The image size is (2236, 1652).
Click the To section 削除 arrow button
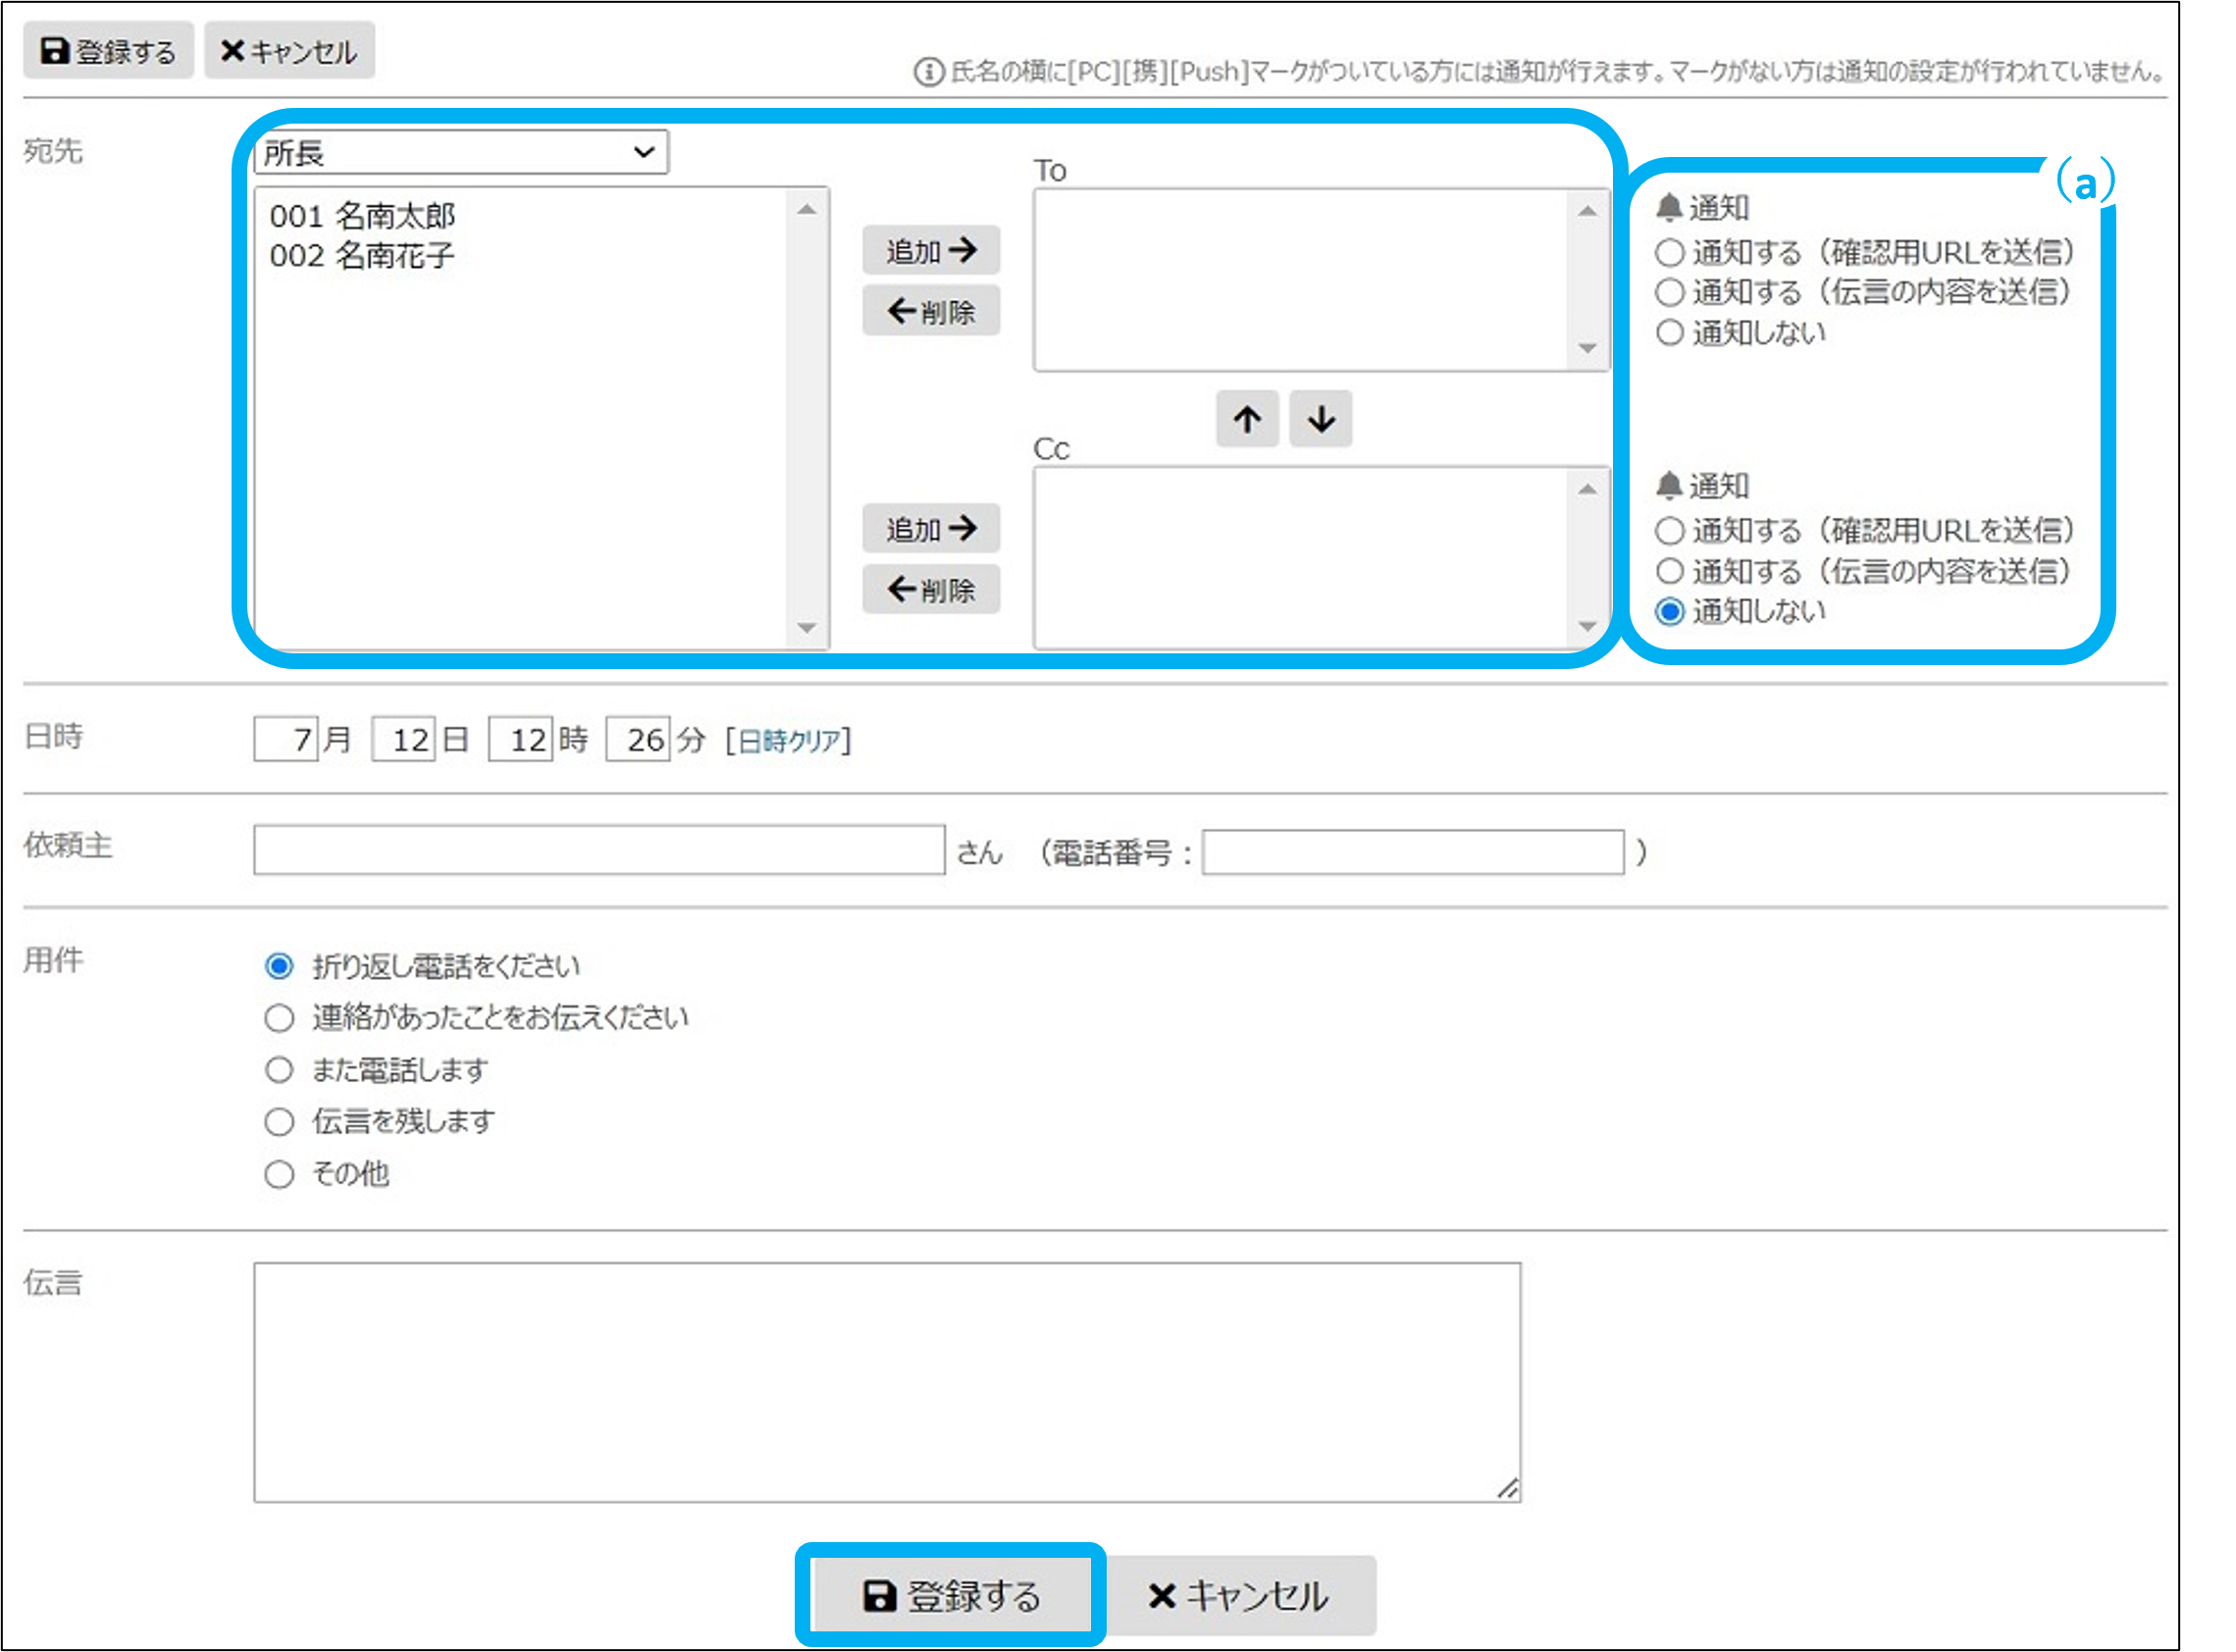coord(930,311)
